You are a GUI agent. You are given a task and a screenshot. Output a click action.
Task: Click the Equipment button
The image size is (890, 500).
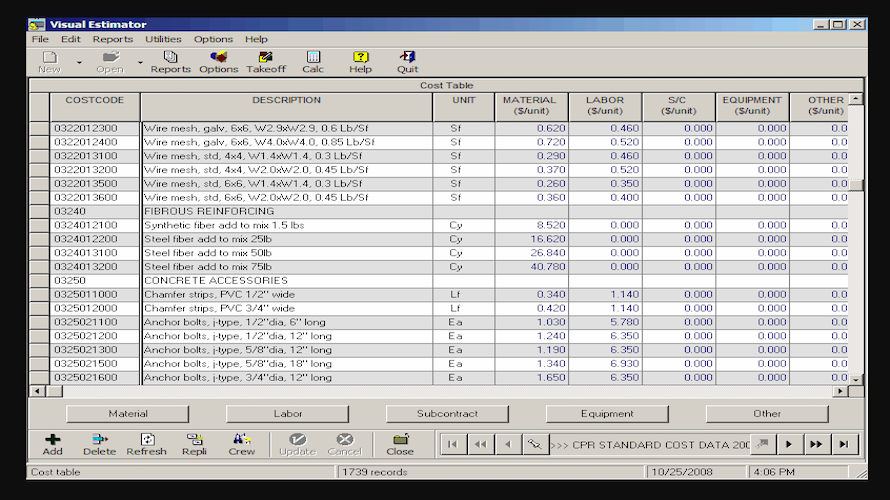607,413
